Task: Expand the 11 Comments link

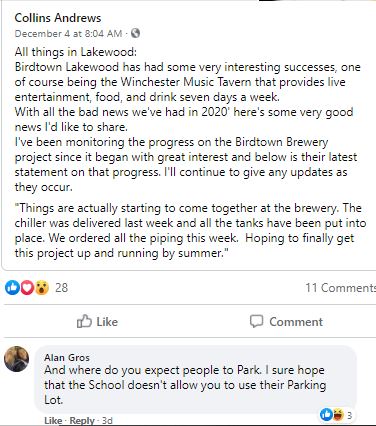Action: pos(341,287)
